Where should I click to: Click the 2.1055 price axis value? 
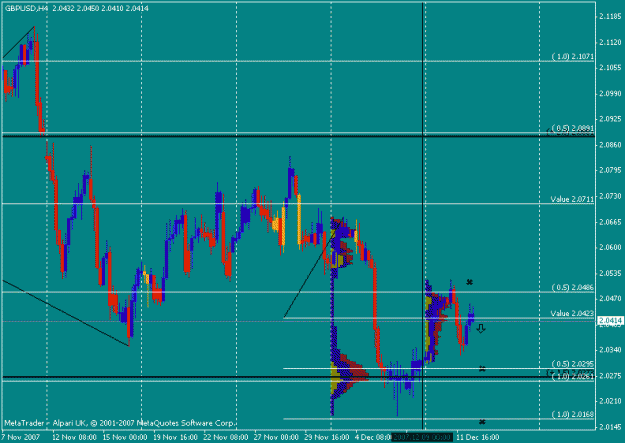610,68
